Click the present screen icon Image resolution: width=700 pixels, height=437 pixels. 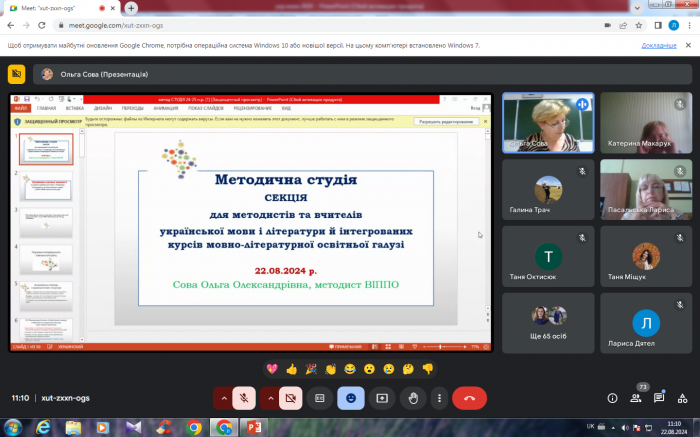[381, 397]
